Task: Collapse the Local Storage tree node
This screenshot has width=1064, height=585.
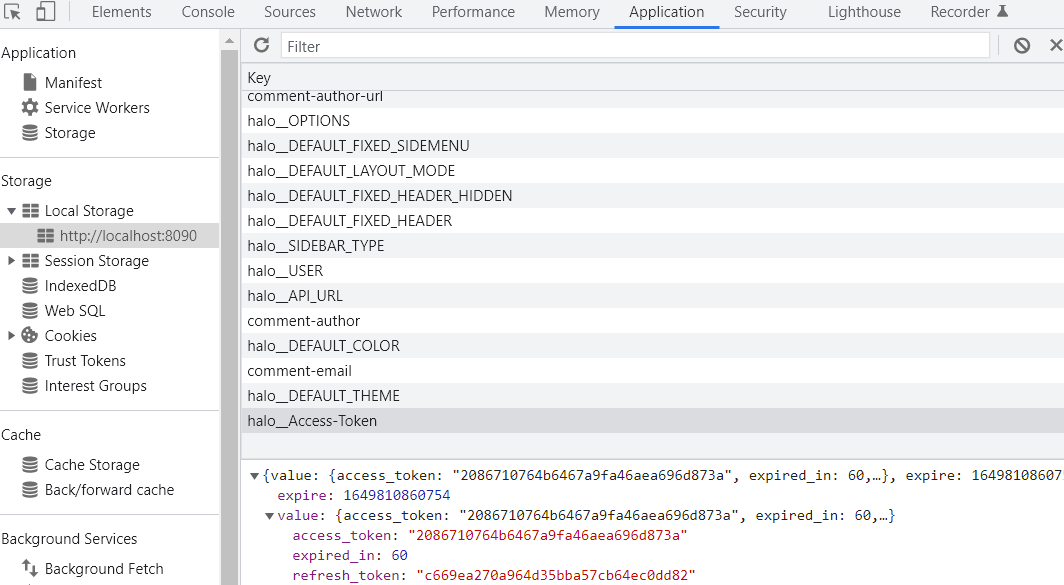Action: point(12,211)
